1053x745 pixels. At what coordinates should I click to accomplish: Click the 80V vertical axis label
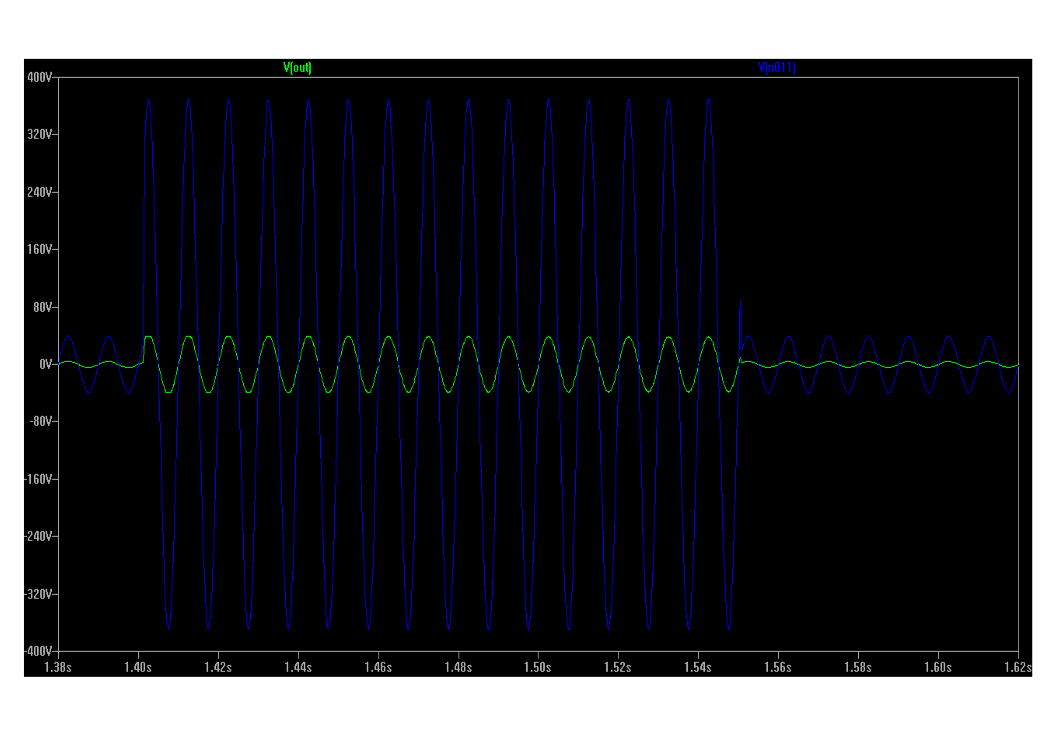pos(42,308)
